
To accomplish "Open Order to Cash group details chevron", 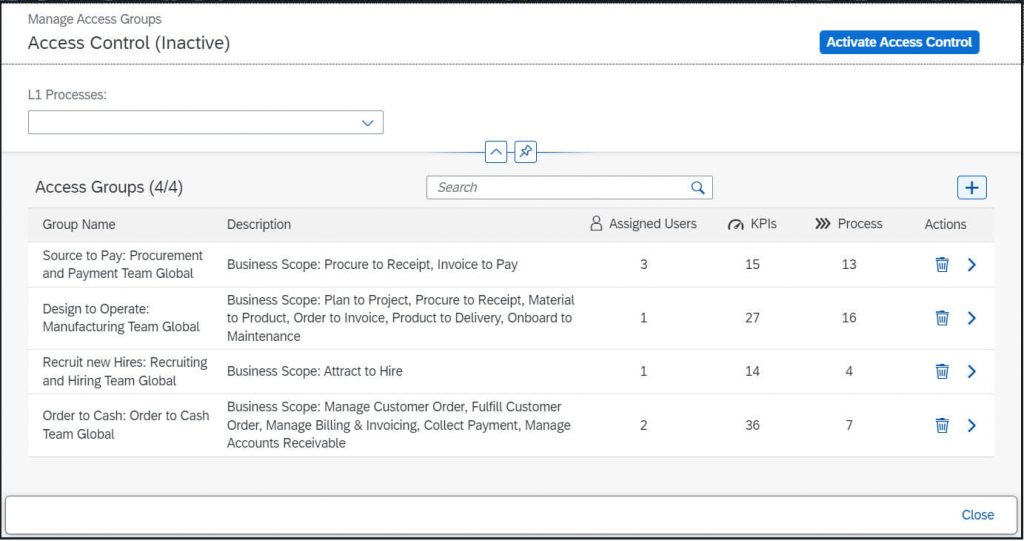I will [972, 425].
